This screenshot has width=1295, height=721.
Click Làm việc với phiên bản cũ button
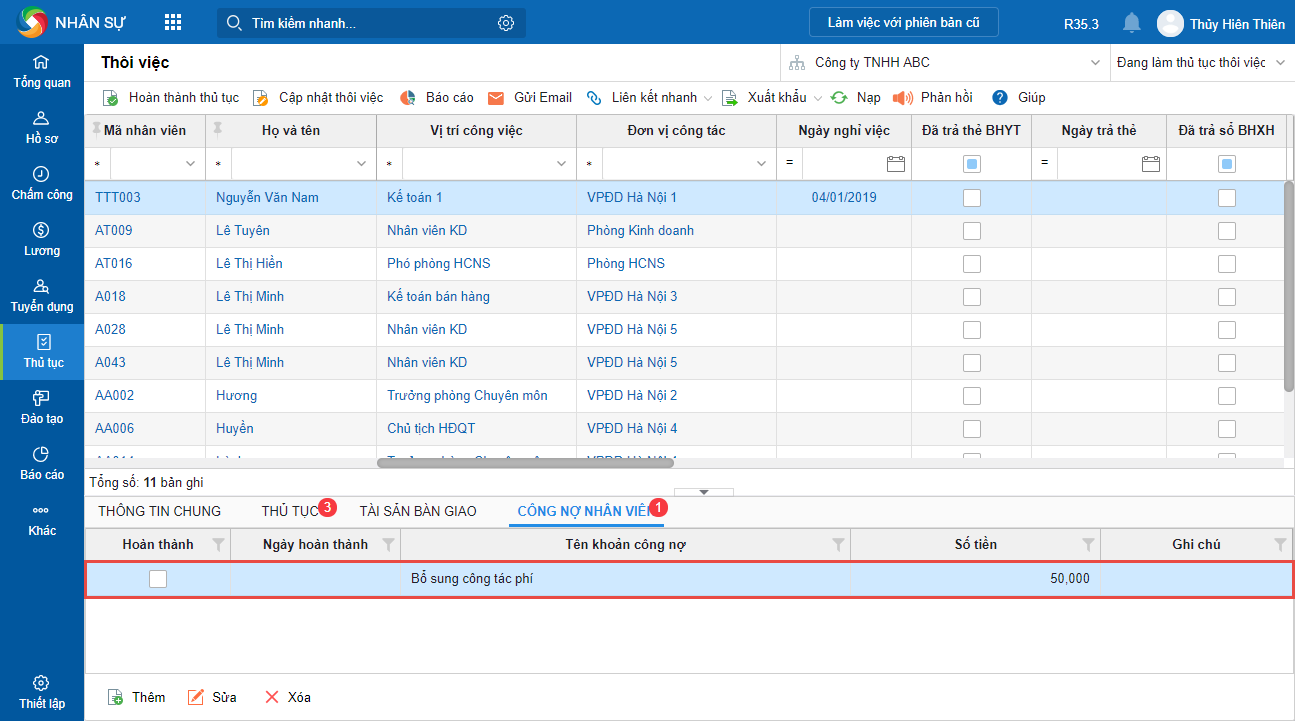[903, 22]
